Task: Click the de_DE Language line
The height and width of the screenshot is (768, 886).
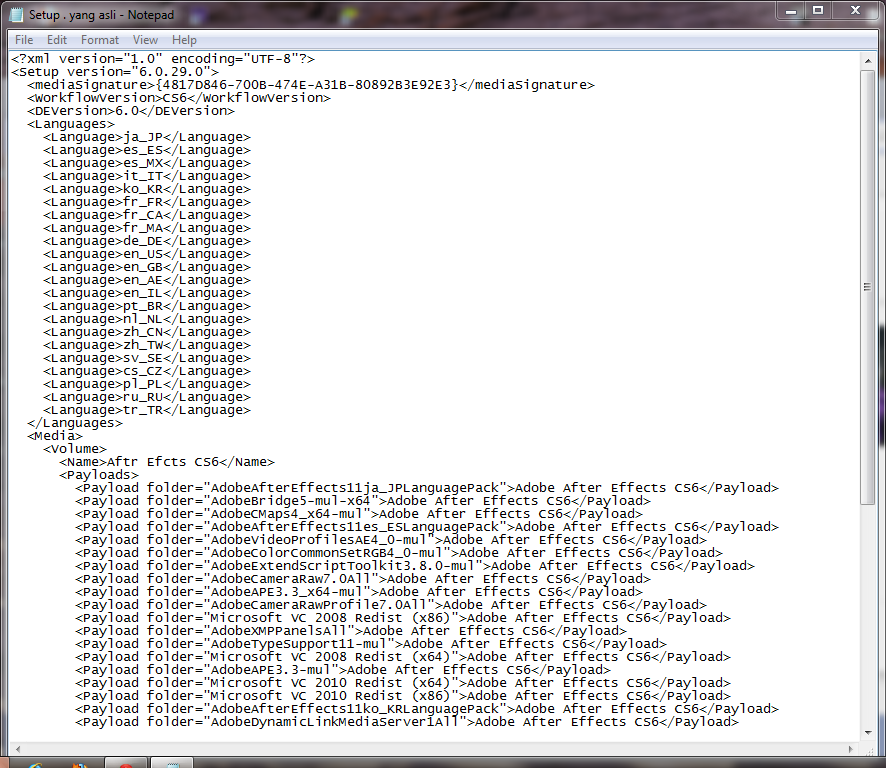Action: 147,241
